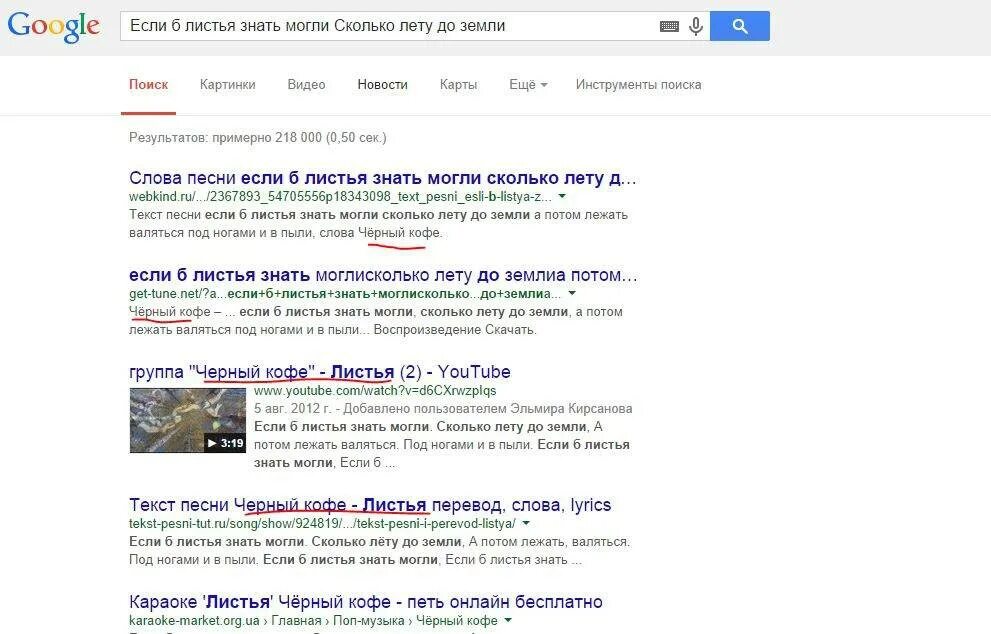Switch to the Картинки tab
Screen dimensions: 991x634
click(228, 85)
